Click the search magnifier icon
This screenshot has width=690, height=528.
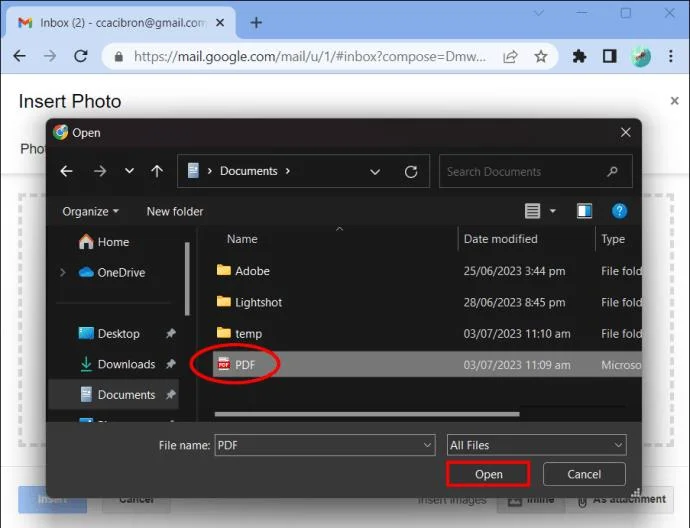pos(612,172)
